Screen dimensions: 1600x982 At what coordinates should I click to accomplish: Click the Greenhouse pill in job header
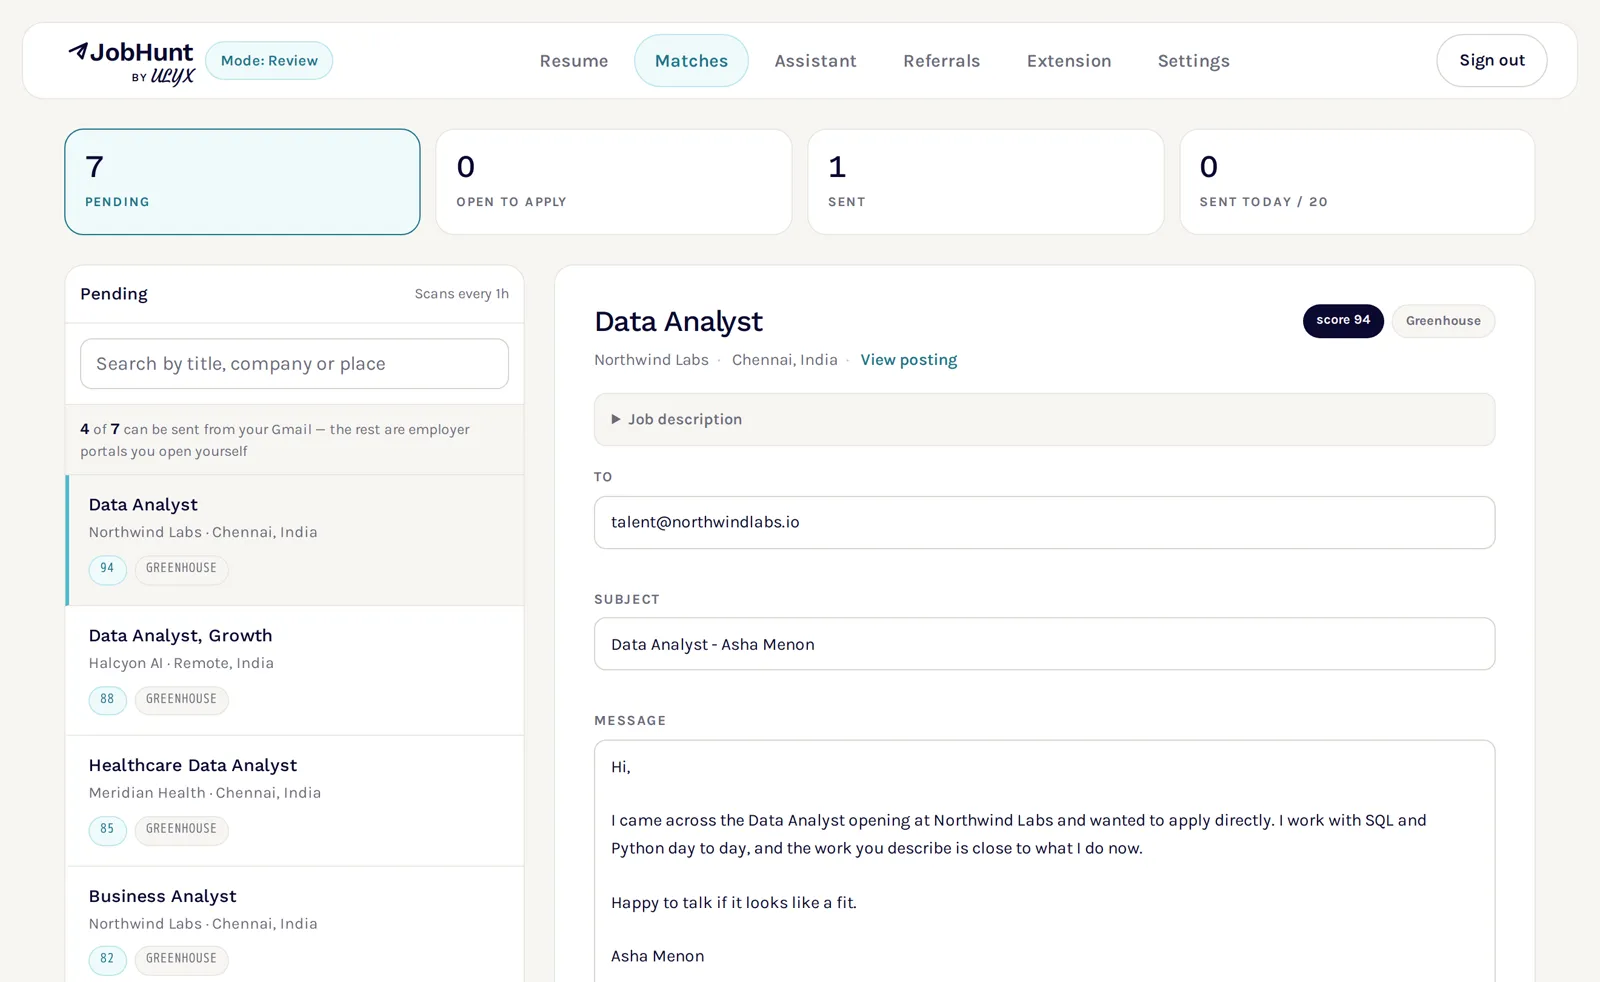[1443, 321]
